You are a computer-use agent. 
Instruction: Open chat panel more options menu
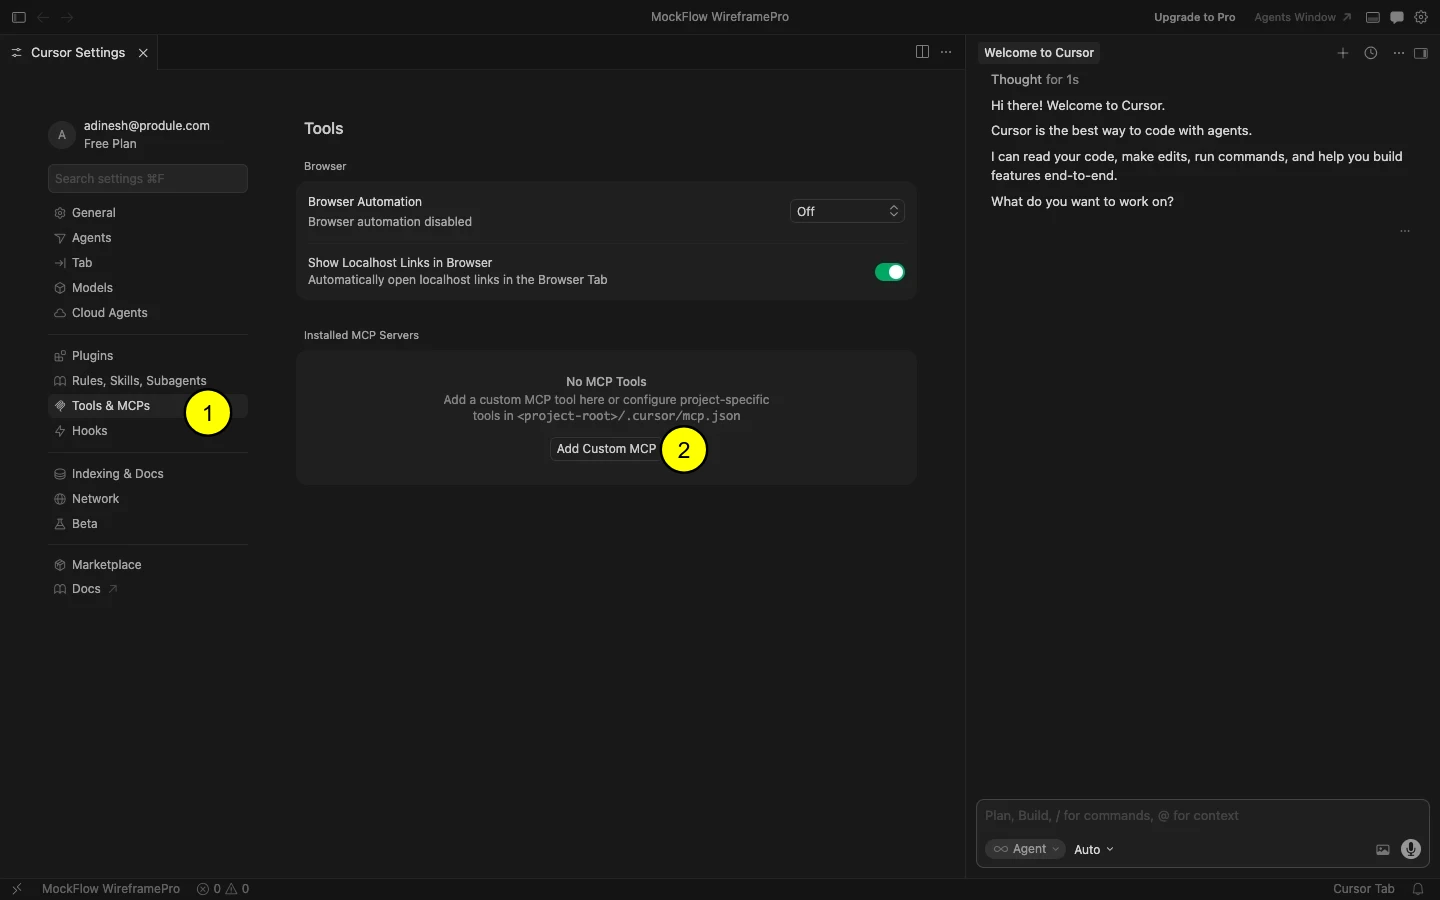(x=1399, y=53)
